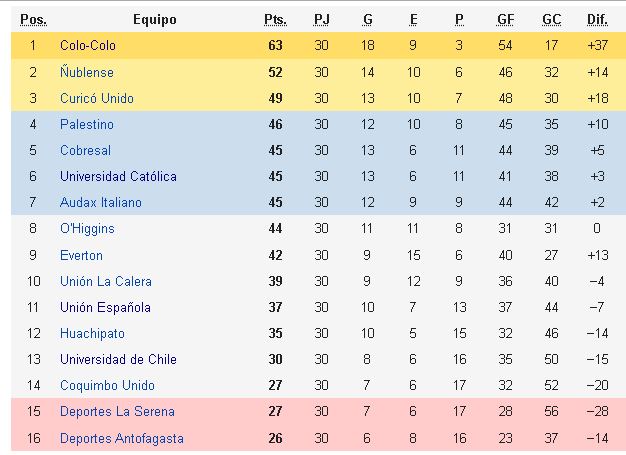Click the GF column header abbreviation
The image size is (626, 455).
click(x=505, y=20)
